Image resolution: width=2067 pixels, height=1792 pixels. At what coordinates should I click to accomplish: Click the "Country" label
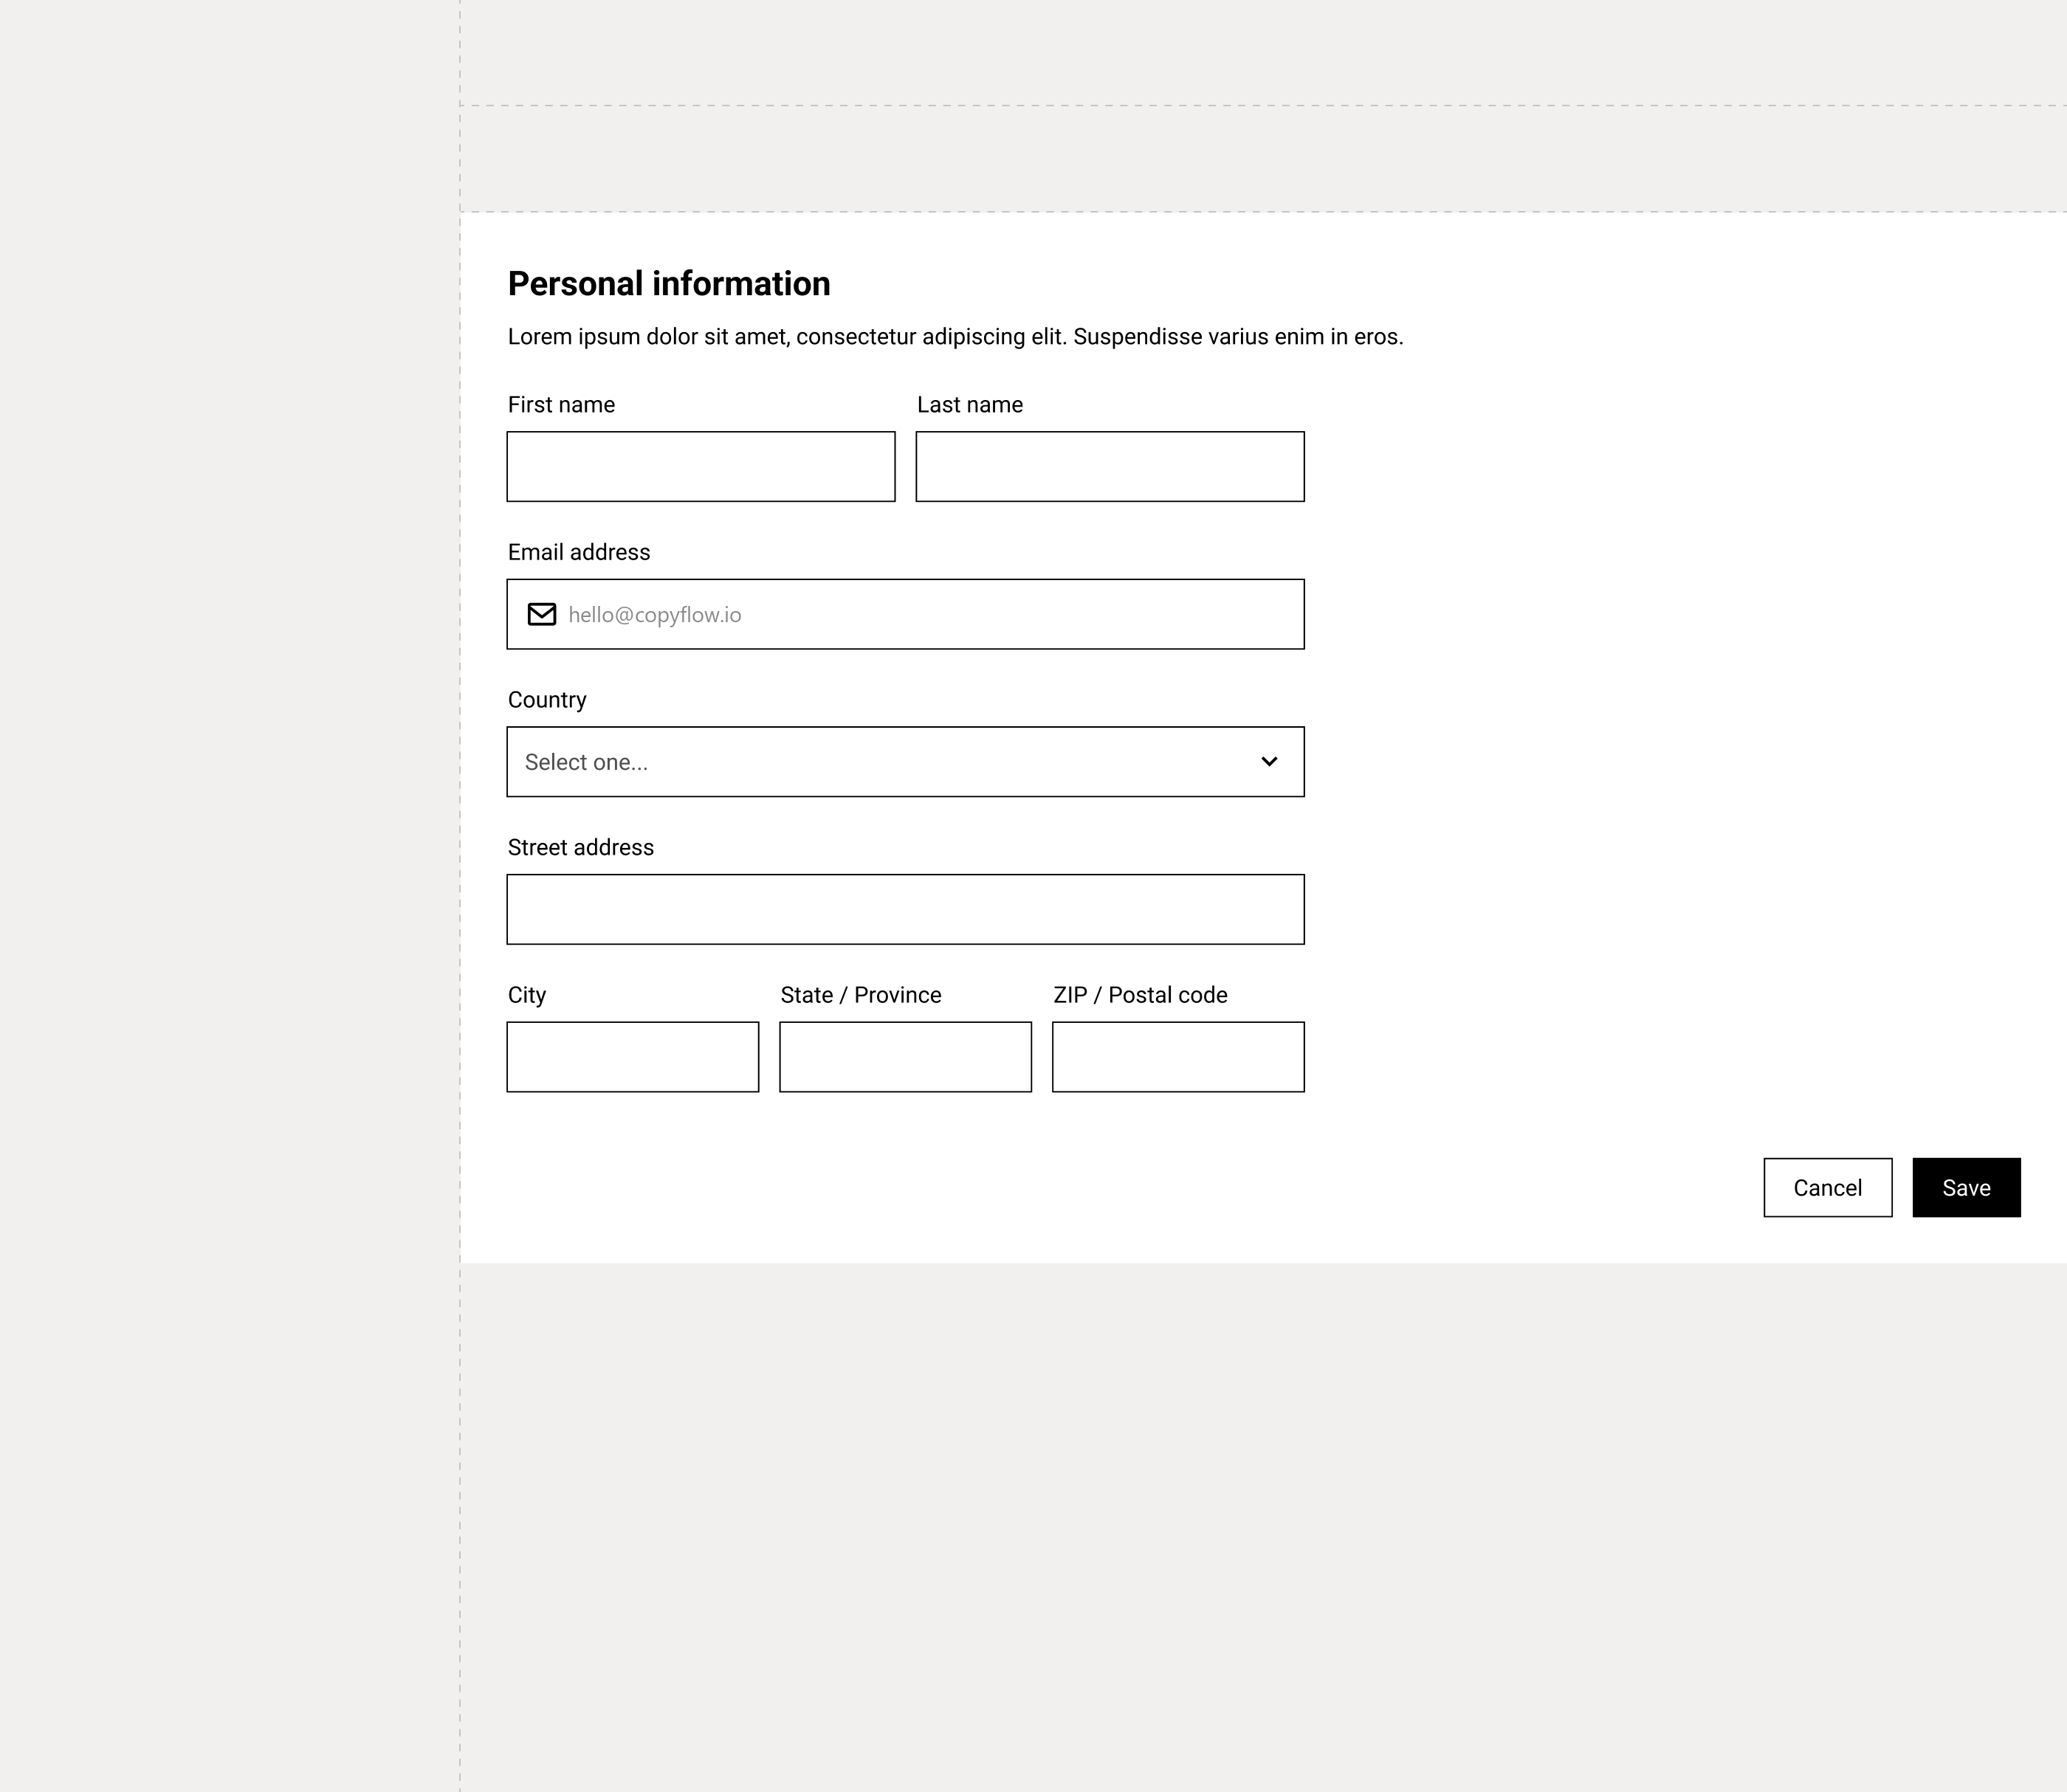click(547, 700)
